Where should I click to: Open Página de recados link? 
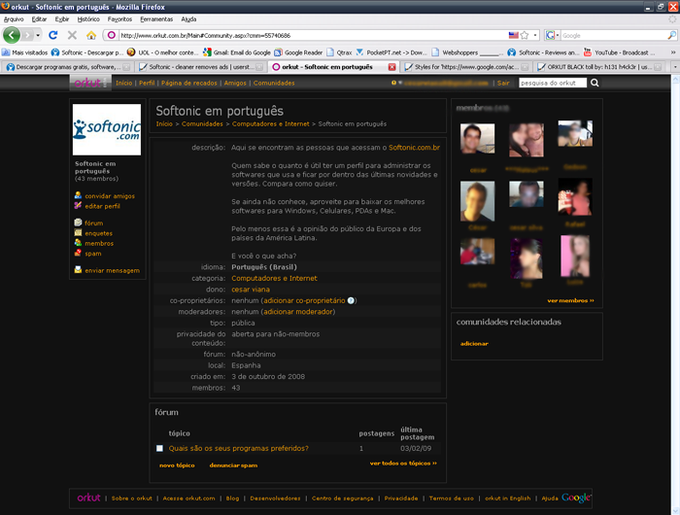point(189,83)
